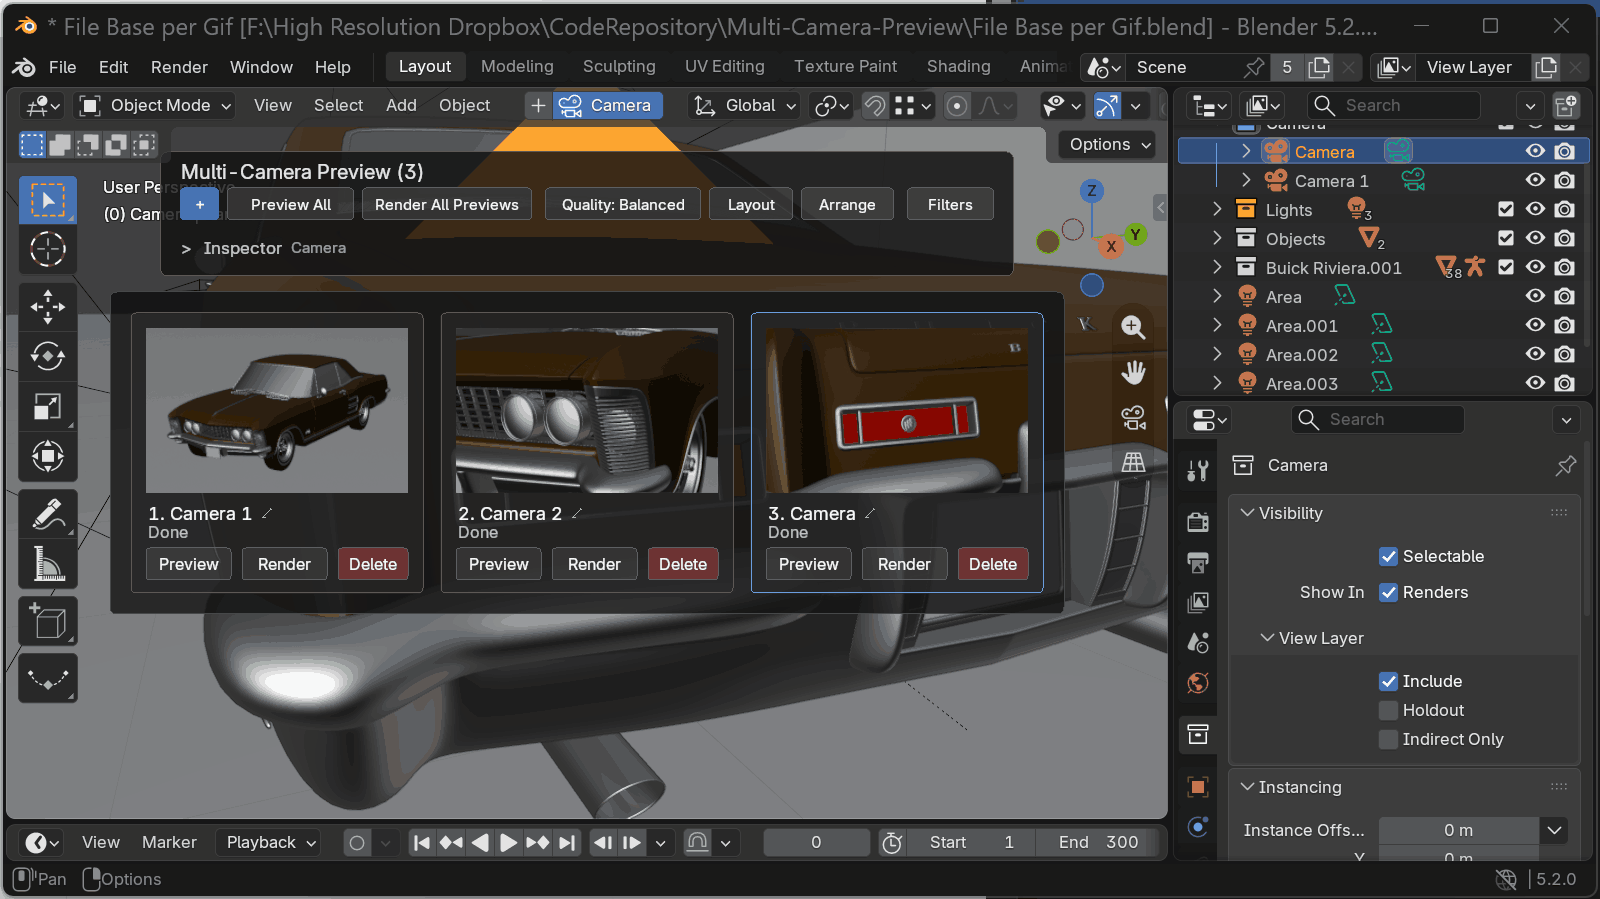The width and height of the screenshot is (1600, 899).
Task: Collapse the Visibility panel
Action: [x=1247, y=513]
